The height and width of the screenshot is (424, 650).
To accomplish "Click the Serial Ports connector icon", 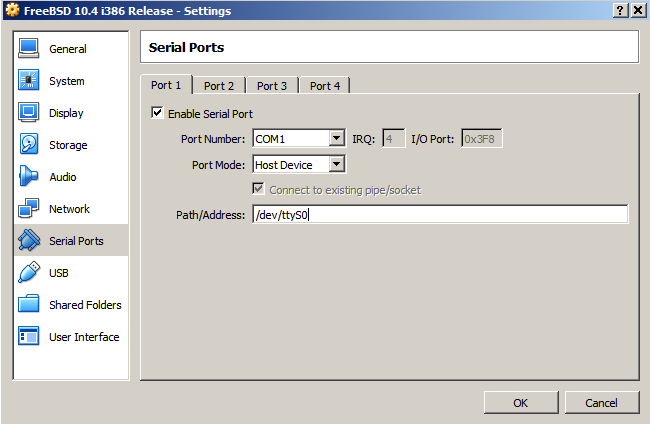I will 29,240.
